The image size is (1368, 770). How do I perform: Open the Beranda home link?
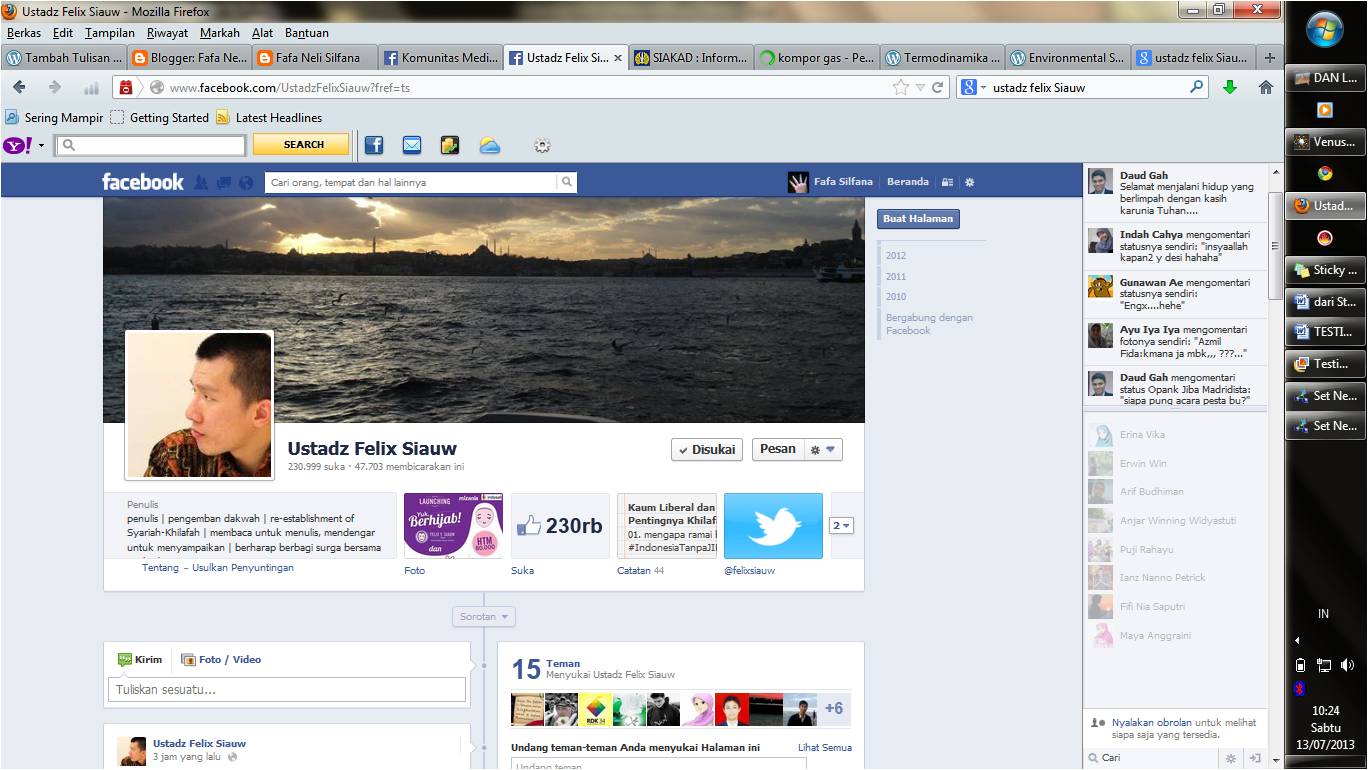908,182
